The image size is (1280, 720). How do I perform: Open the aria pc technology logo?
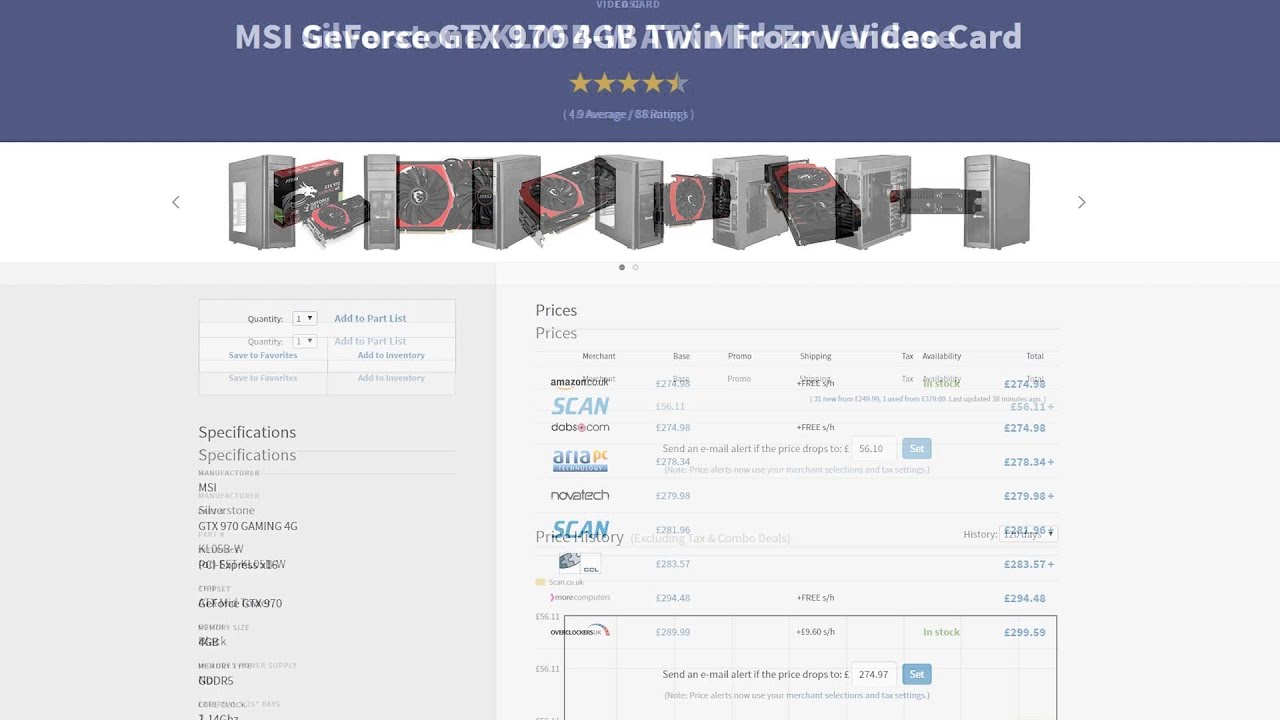pyautogui.click(x=580, y=461)
